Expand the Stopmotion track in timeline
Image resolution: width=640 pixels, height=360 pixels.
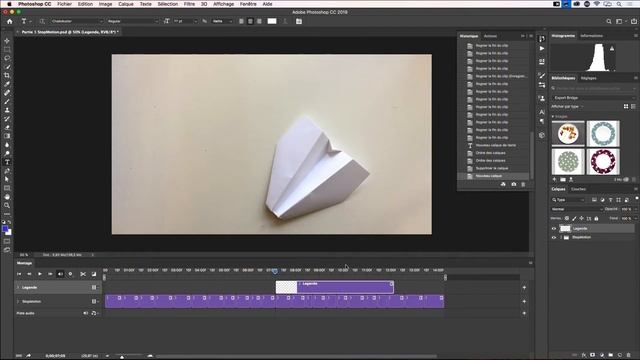(18, 302)
